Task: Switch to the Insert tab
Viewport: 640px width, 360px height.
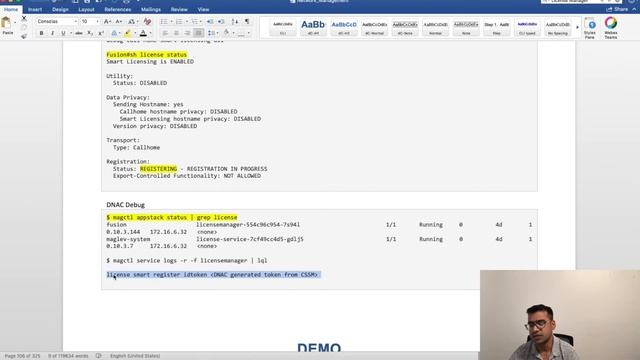Action: [35, 9]
